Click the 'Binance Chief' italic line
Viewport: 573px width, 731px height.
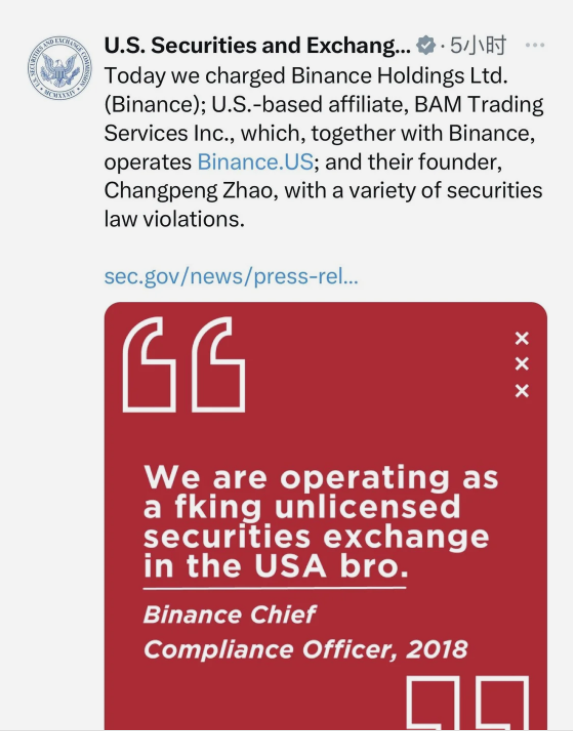230,614
